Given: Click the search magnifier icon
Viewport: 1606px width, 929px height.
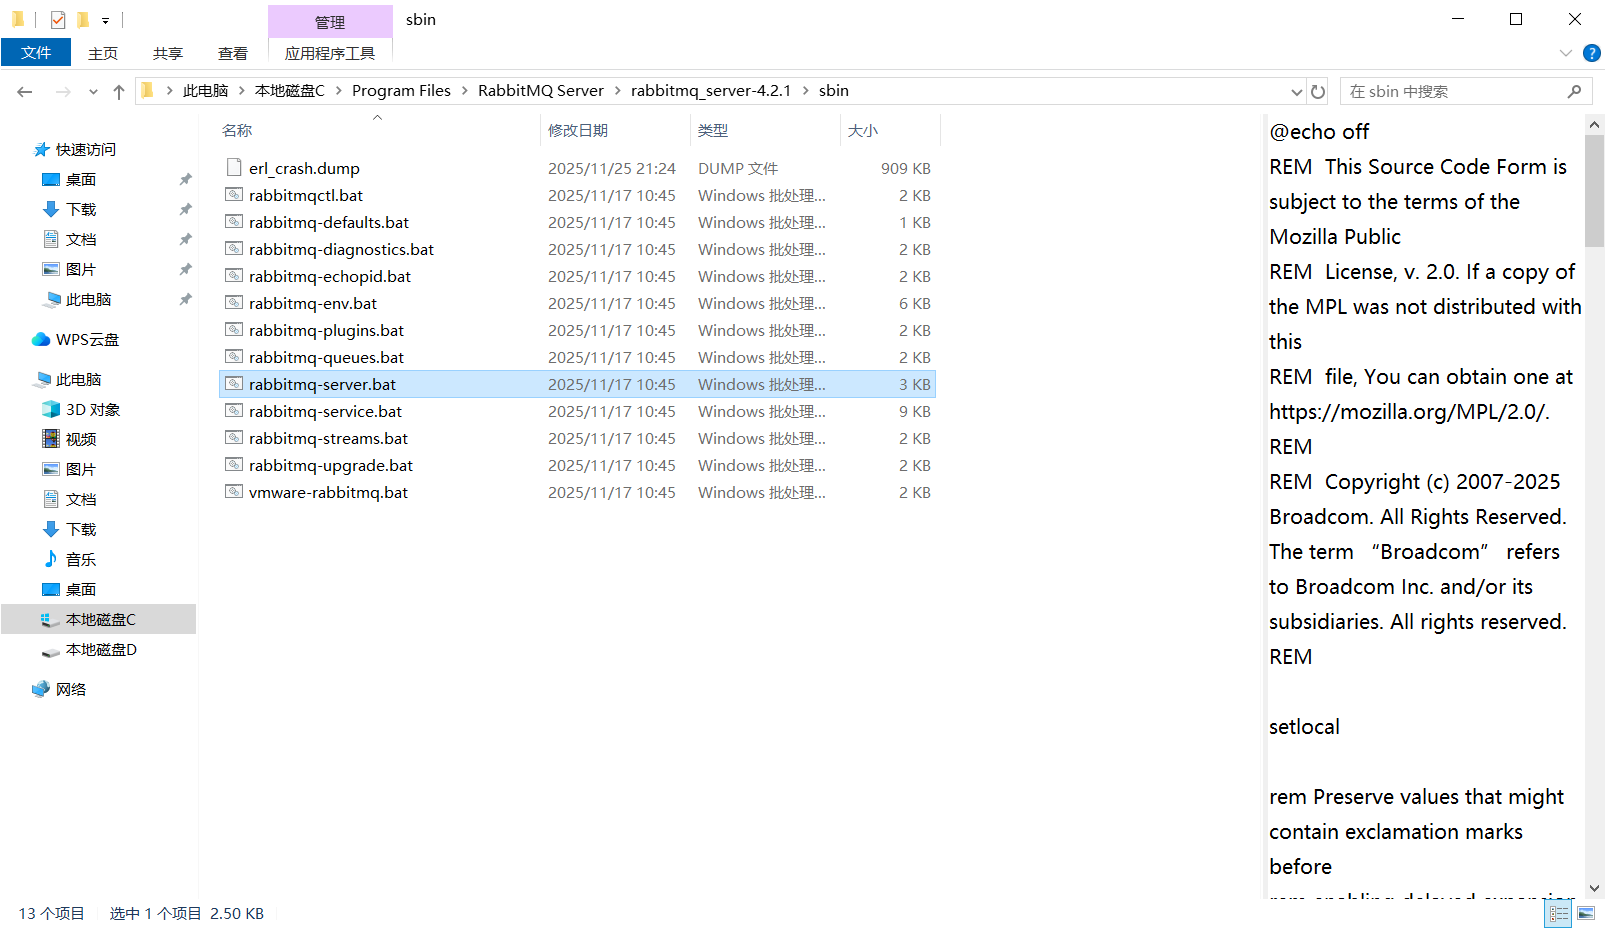Looking at the screenshot, I should tap(1574, 91).
